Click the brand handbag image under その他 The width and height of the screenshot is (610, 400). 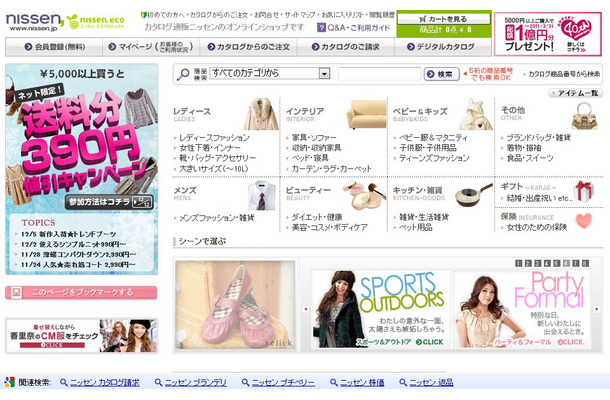[584, 116]
